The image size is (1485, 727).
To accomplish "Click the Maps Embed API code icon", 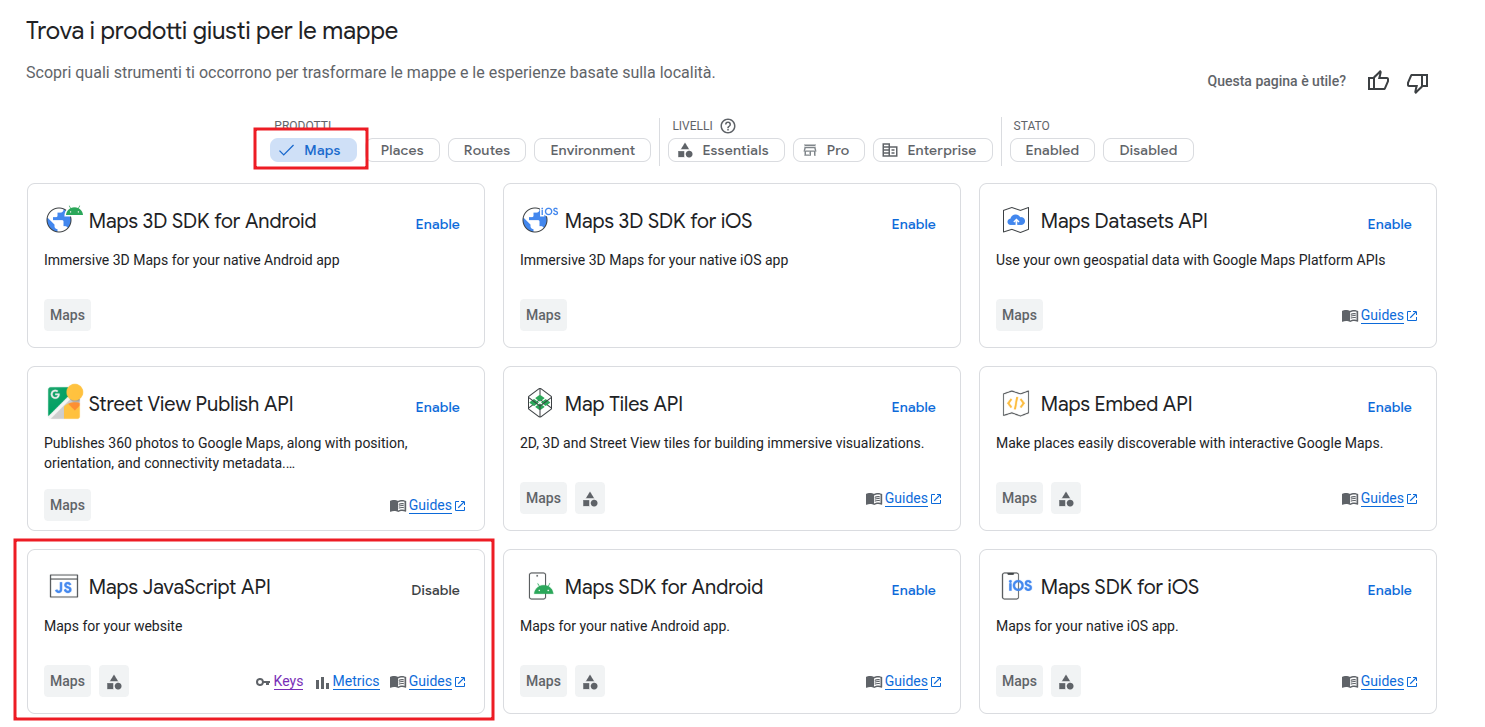I will 1016,404.
